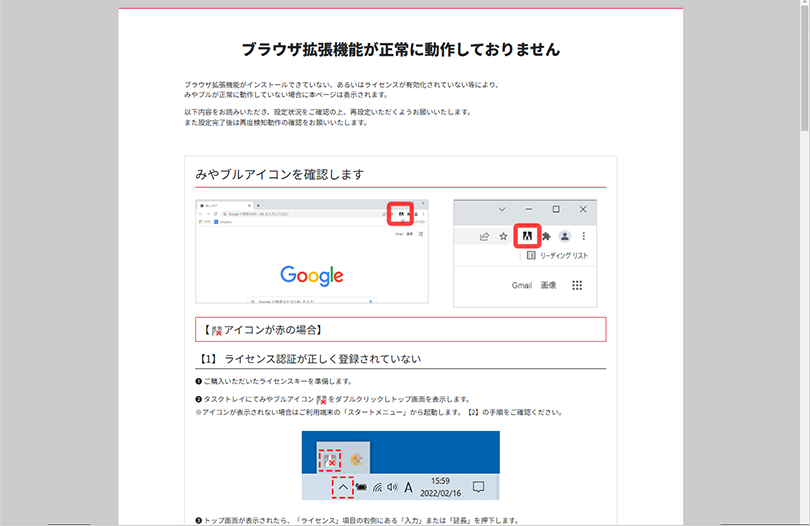Click the tab search dropdown chevron

(x=501, y=210)
